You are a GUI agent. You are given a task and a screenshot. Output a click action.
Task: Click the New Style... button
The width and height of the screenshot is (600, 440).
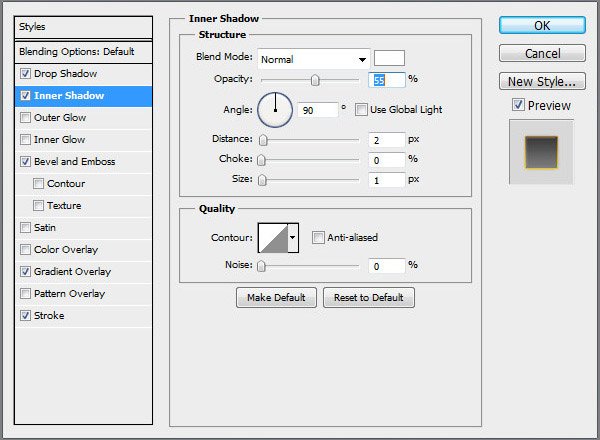coord(541,81)
